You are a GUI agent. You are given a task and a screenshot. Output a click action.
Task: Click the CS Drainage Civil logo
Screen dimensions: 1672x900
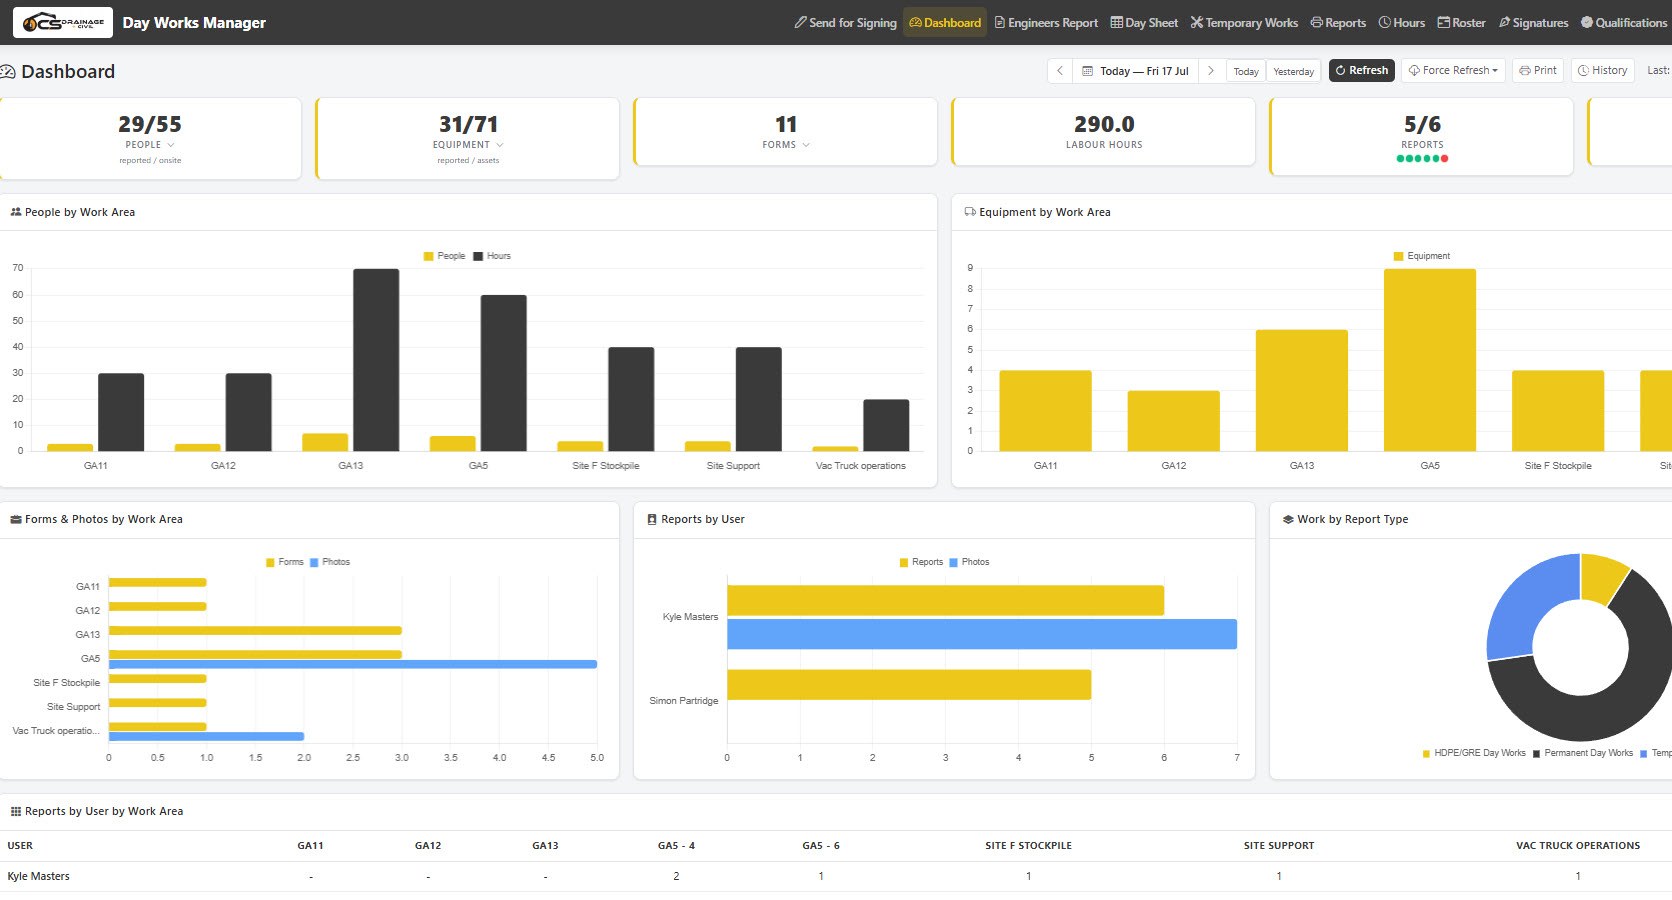tap(62, 22)
